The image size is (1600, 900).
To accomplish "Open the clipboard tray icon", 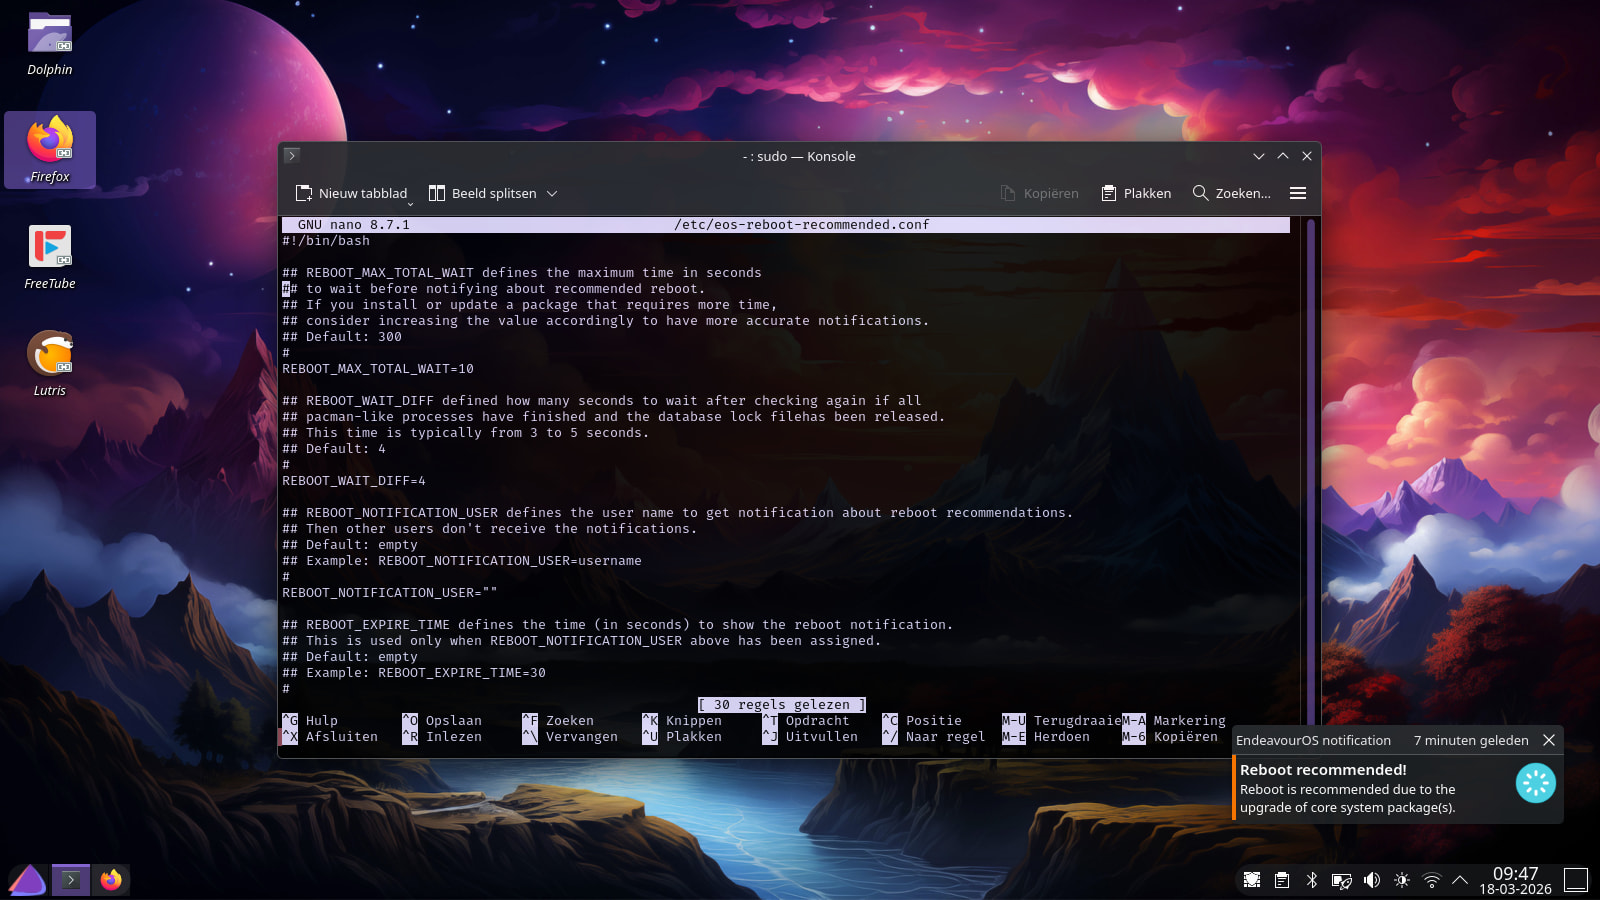I will 1282,880.
